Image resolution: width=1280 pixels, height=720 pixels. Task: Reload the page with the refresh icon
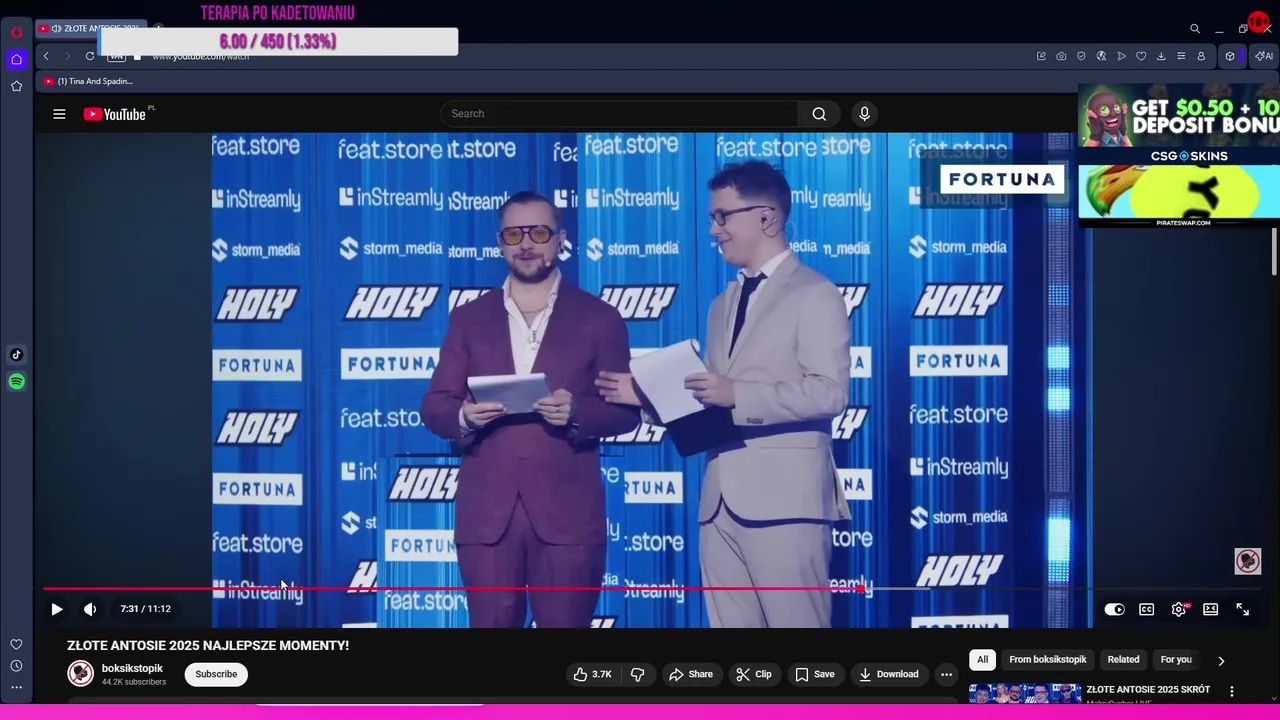pyautogui.click(x=90, y=56)
